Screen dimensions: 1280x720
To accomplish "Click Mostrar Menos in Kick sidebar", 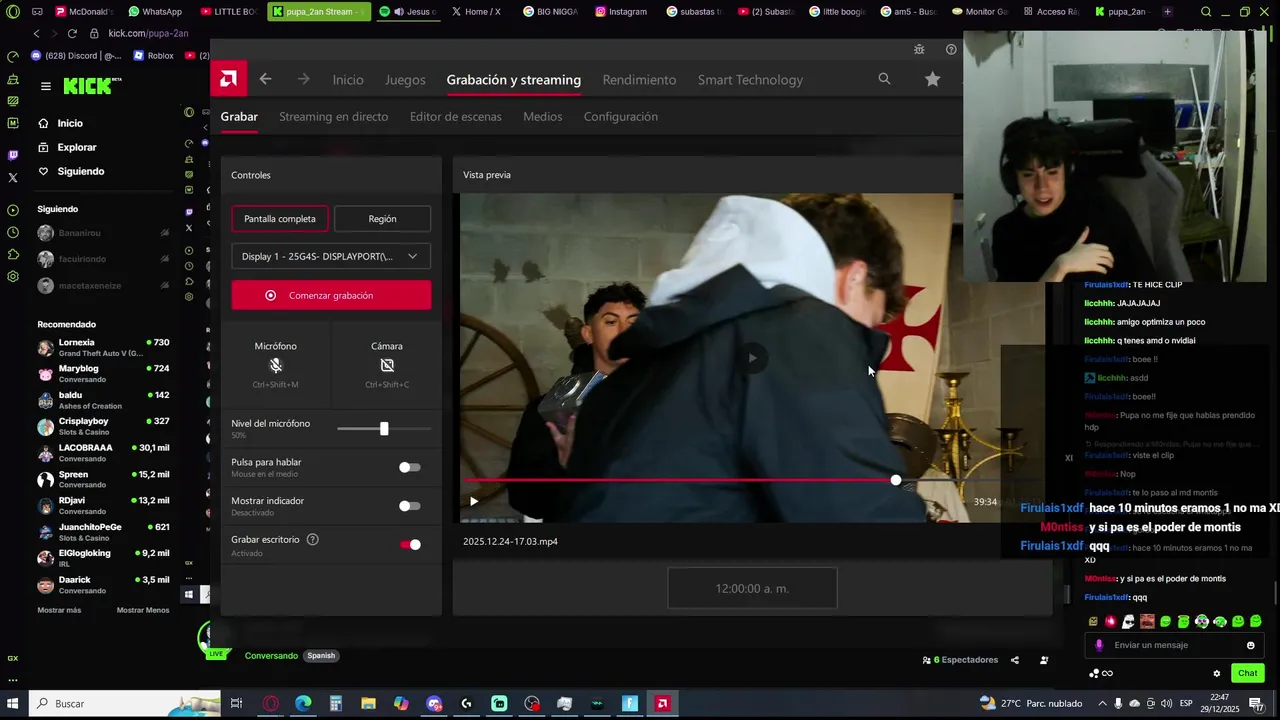I will click(x=143, y=610).
